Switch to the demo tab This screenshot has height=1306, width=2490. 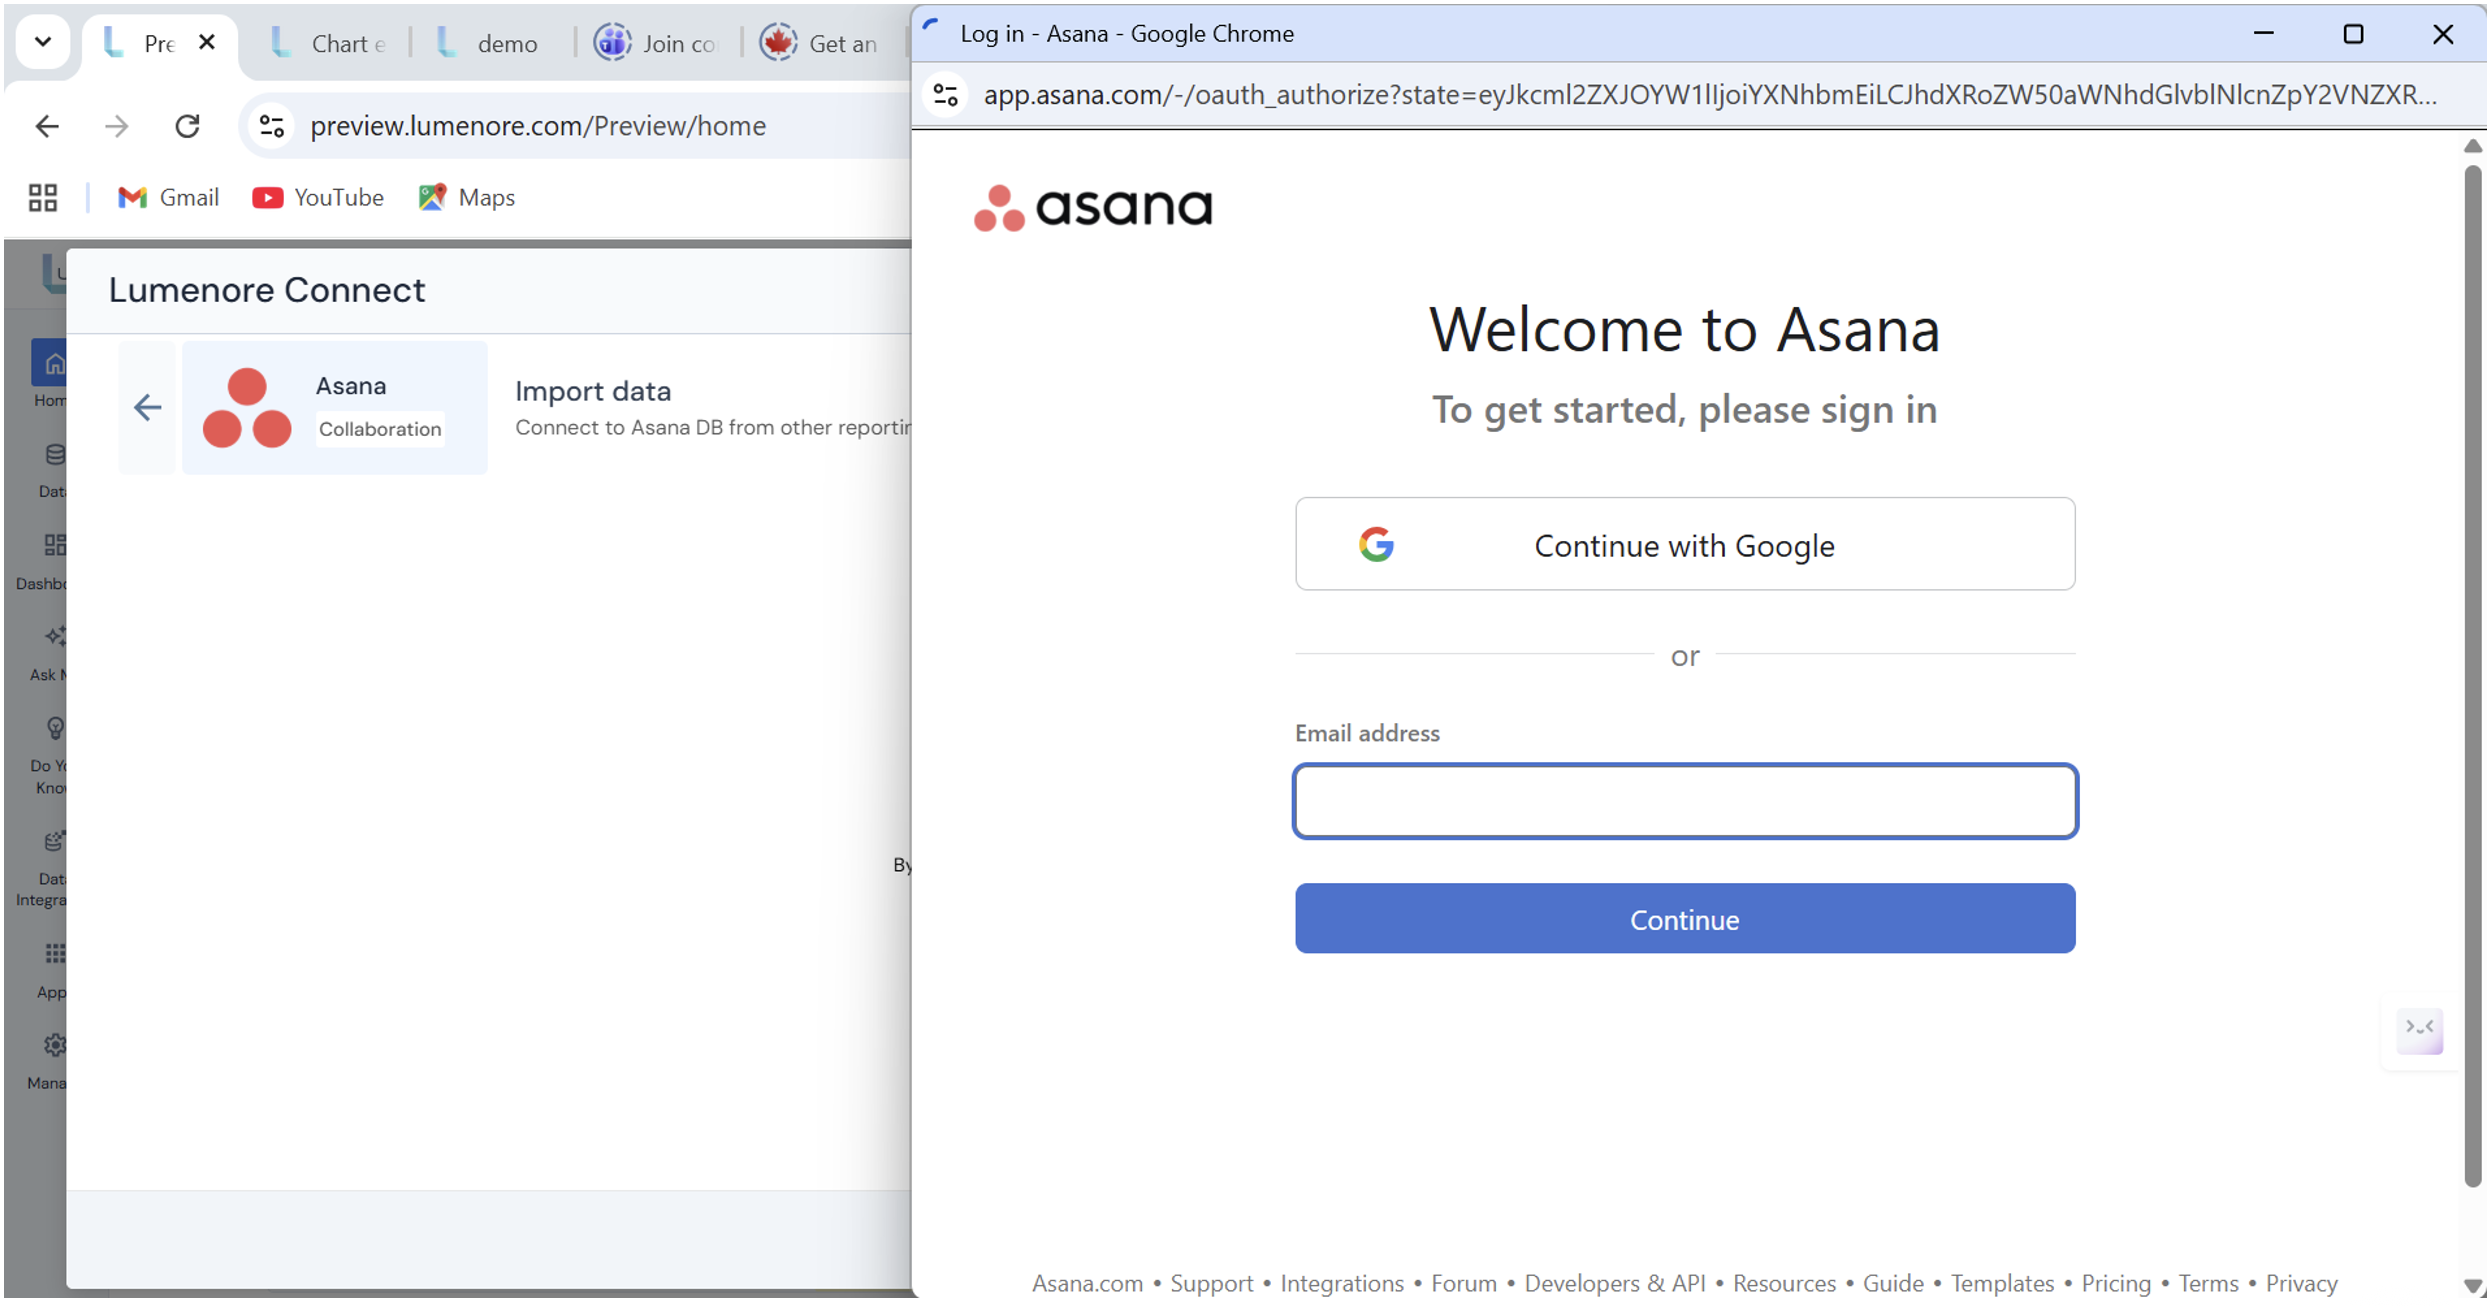(x=490, y=44)
